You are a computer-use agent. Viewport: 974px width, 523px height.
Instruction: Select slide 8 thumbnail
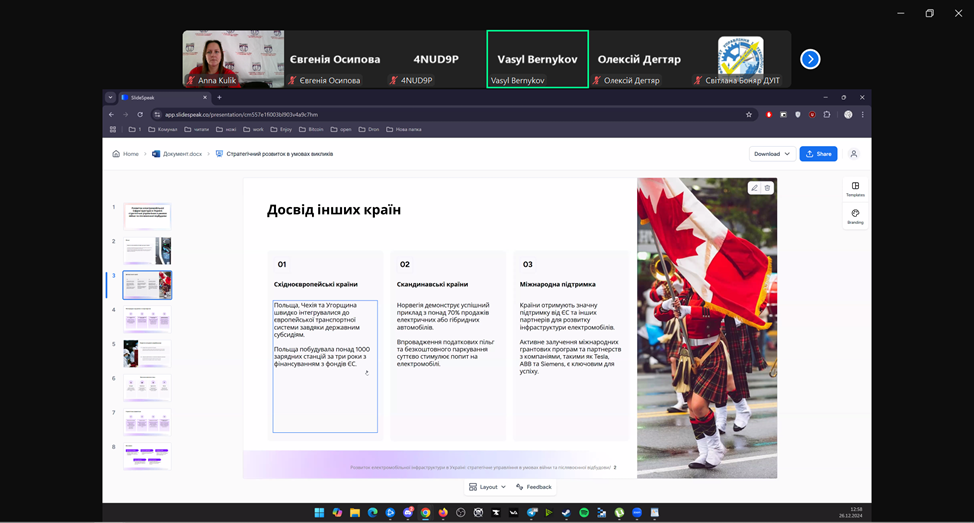pos(147,455)
